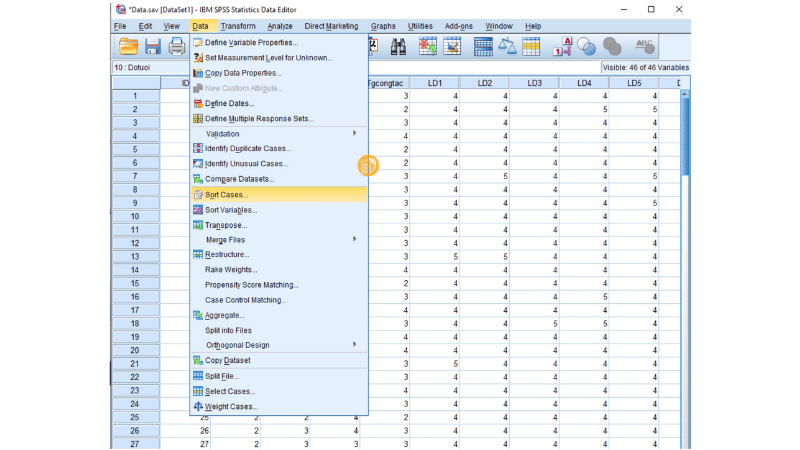Choose Define Multiple Response Sets
Image resolution: width=800 pixels, height=450 pixels.
(x=279, y=118)
